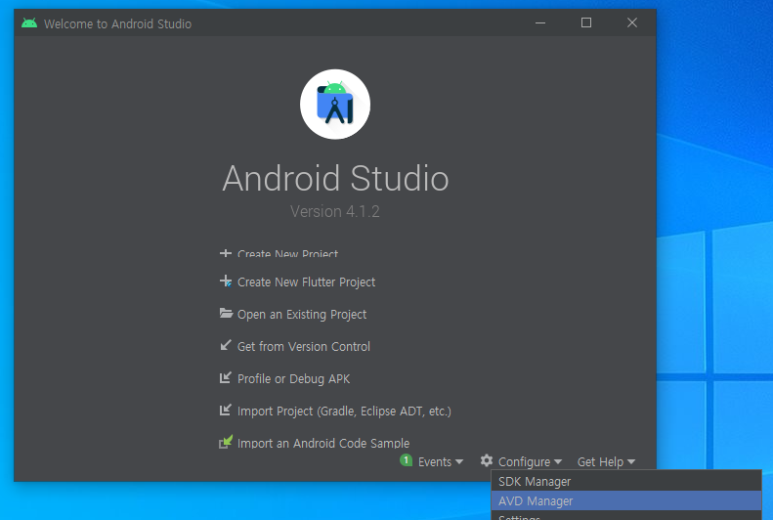
Task: Click the plus icon beside Create New Flutter Project
Action: coord(226,281)
